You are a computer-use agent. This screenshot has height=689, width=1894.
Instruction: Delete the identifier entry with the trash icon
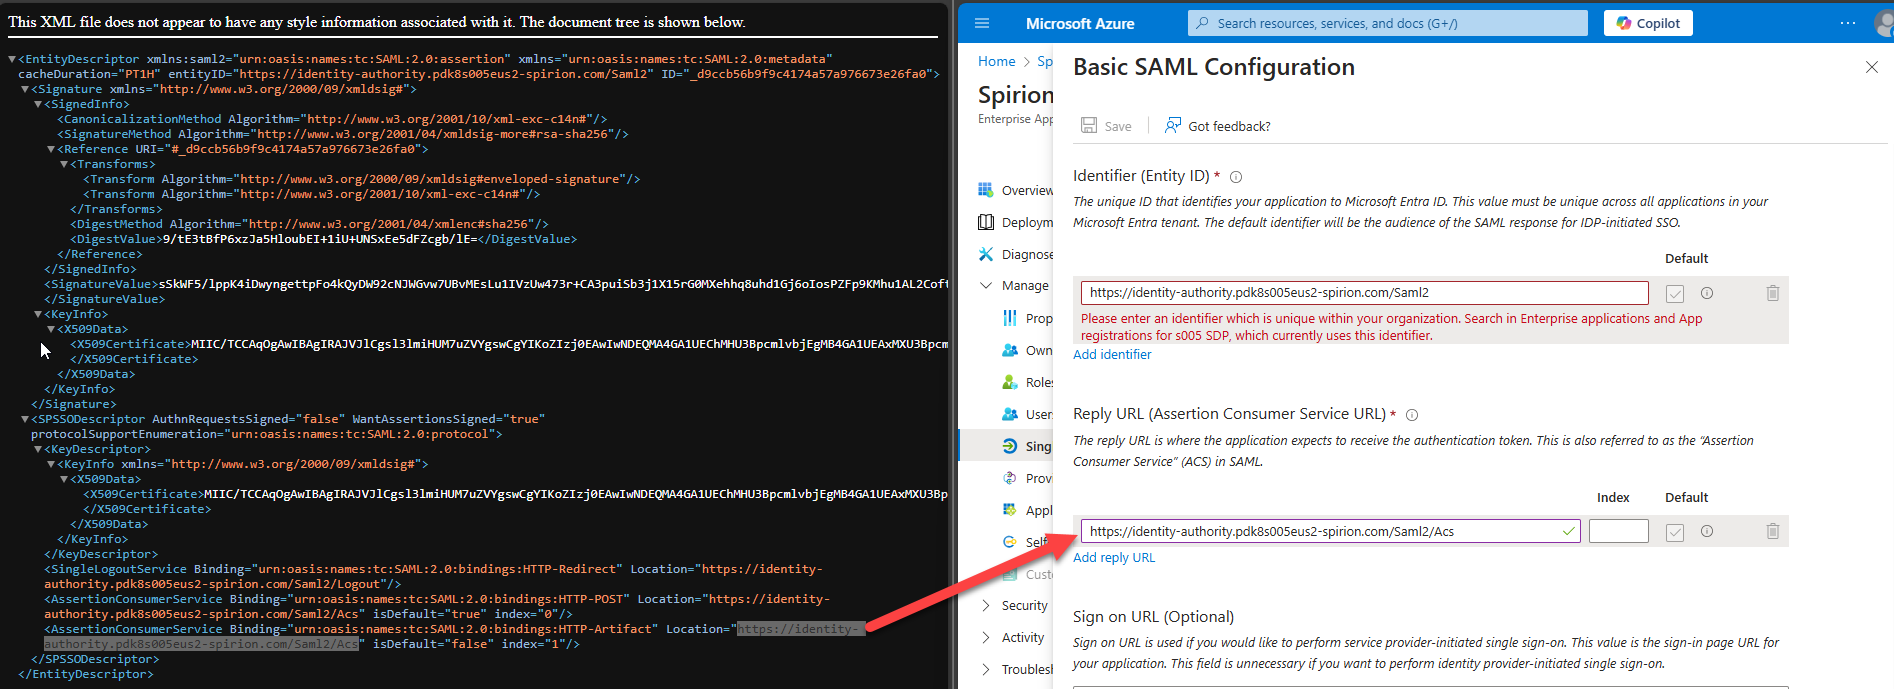pyautogui.click(x=1772, y=293)
